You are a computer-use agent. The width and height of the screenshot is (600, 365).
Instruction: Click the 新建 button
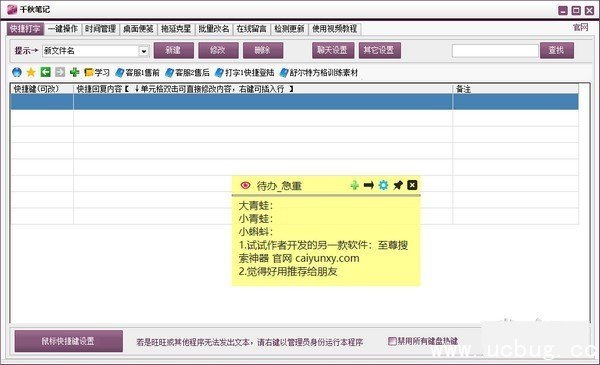(x=174, y=50)
